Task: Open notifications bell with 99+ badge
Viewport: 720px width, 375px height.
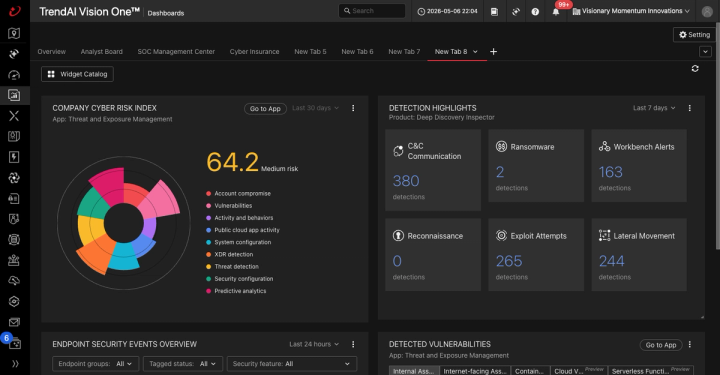Action: [556, 11]
